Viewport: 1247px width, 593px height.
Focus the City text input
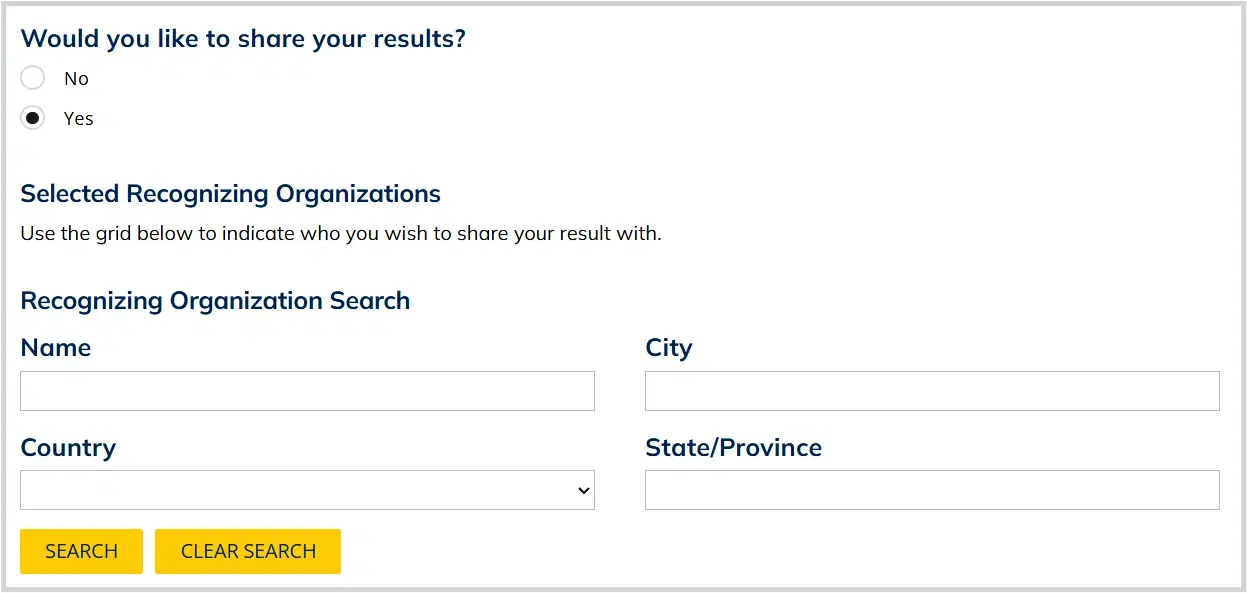pyautogui.click(x=932, y=391)
